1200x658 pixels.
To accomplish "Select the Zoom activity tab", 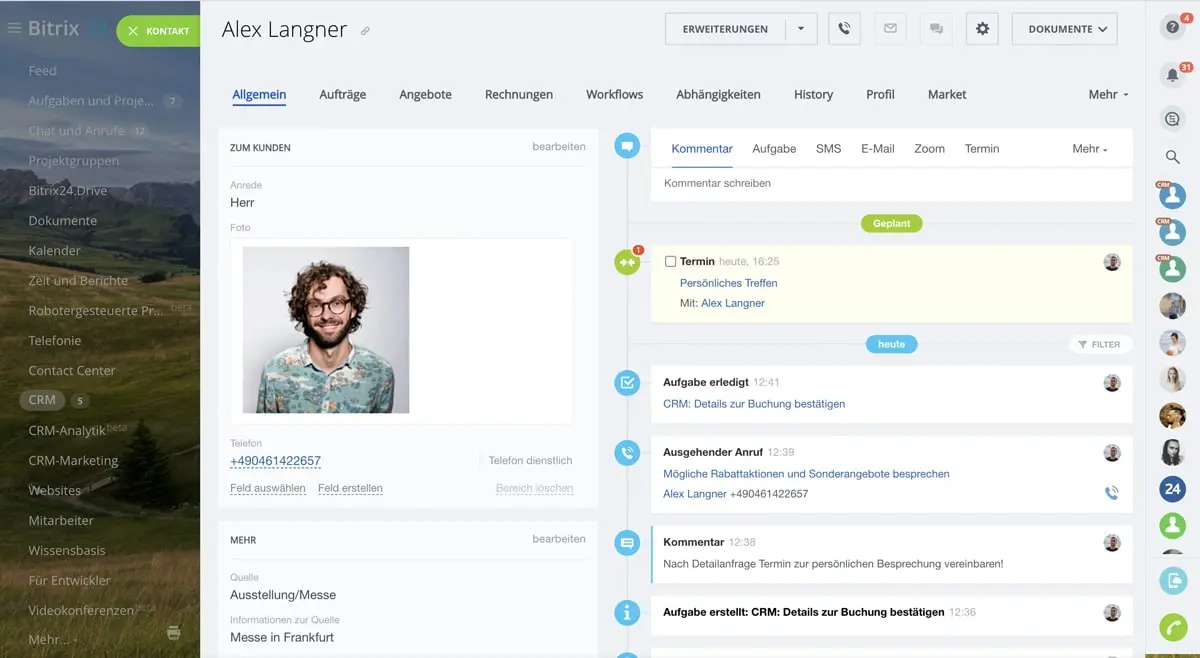I will 929,148.
